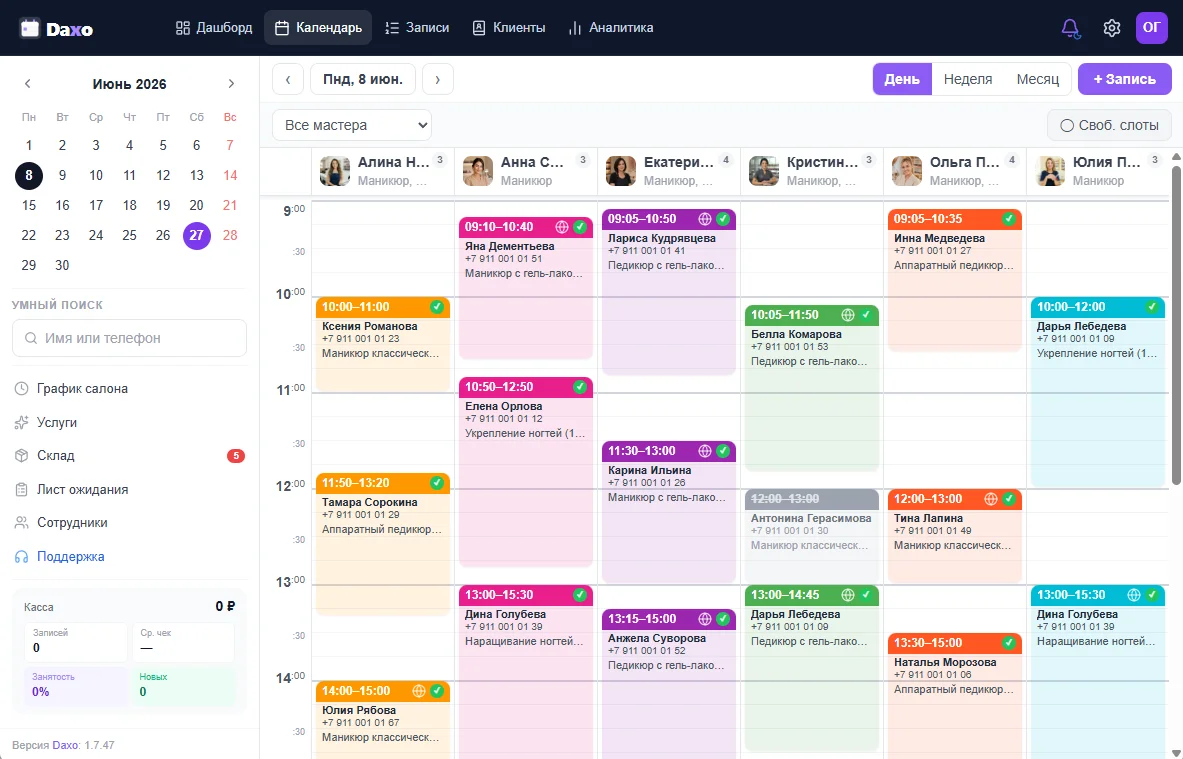
Task: Go to next month in mini calendar
Action: (231, 84)
